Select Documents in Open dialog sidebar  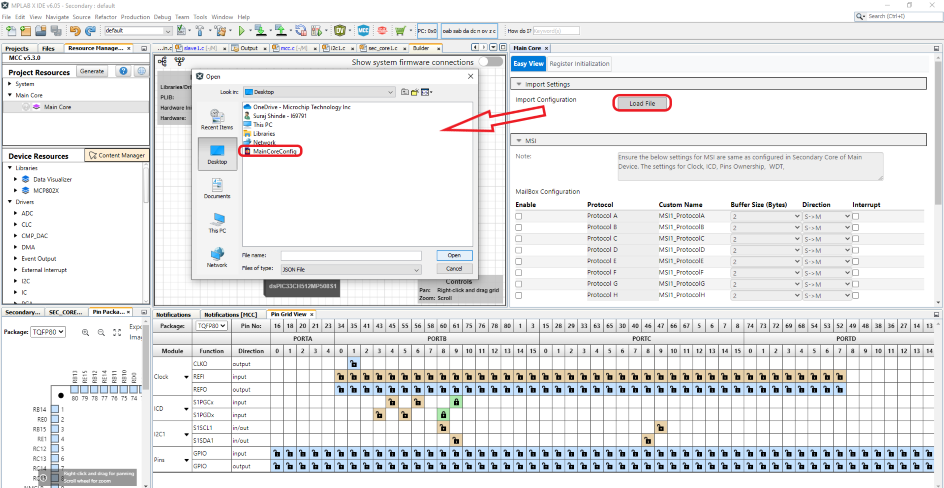pos(217,189)
